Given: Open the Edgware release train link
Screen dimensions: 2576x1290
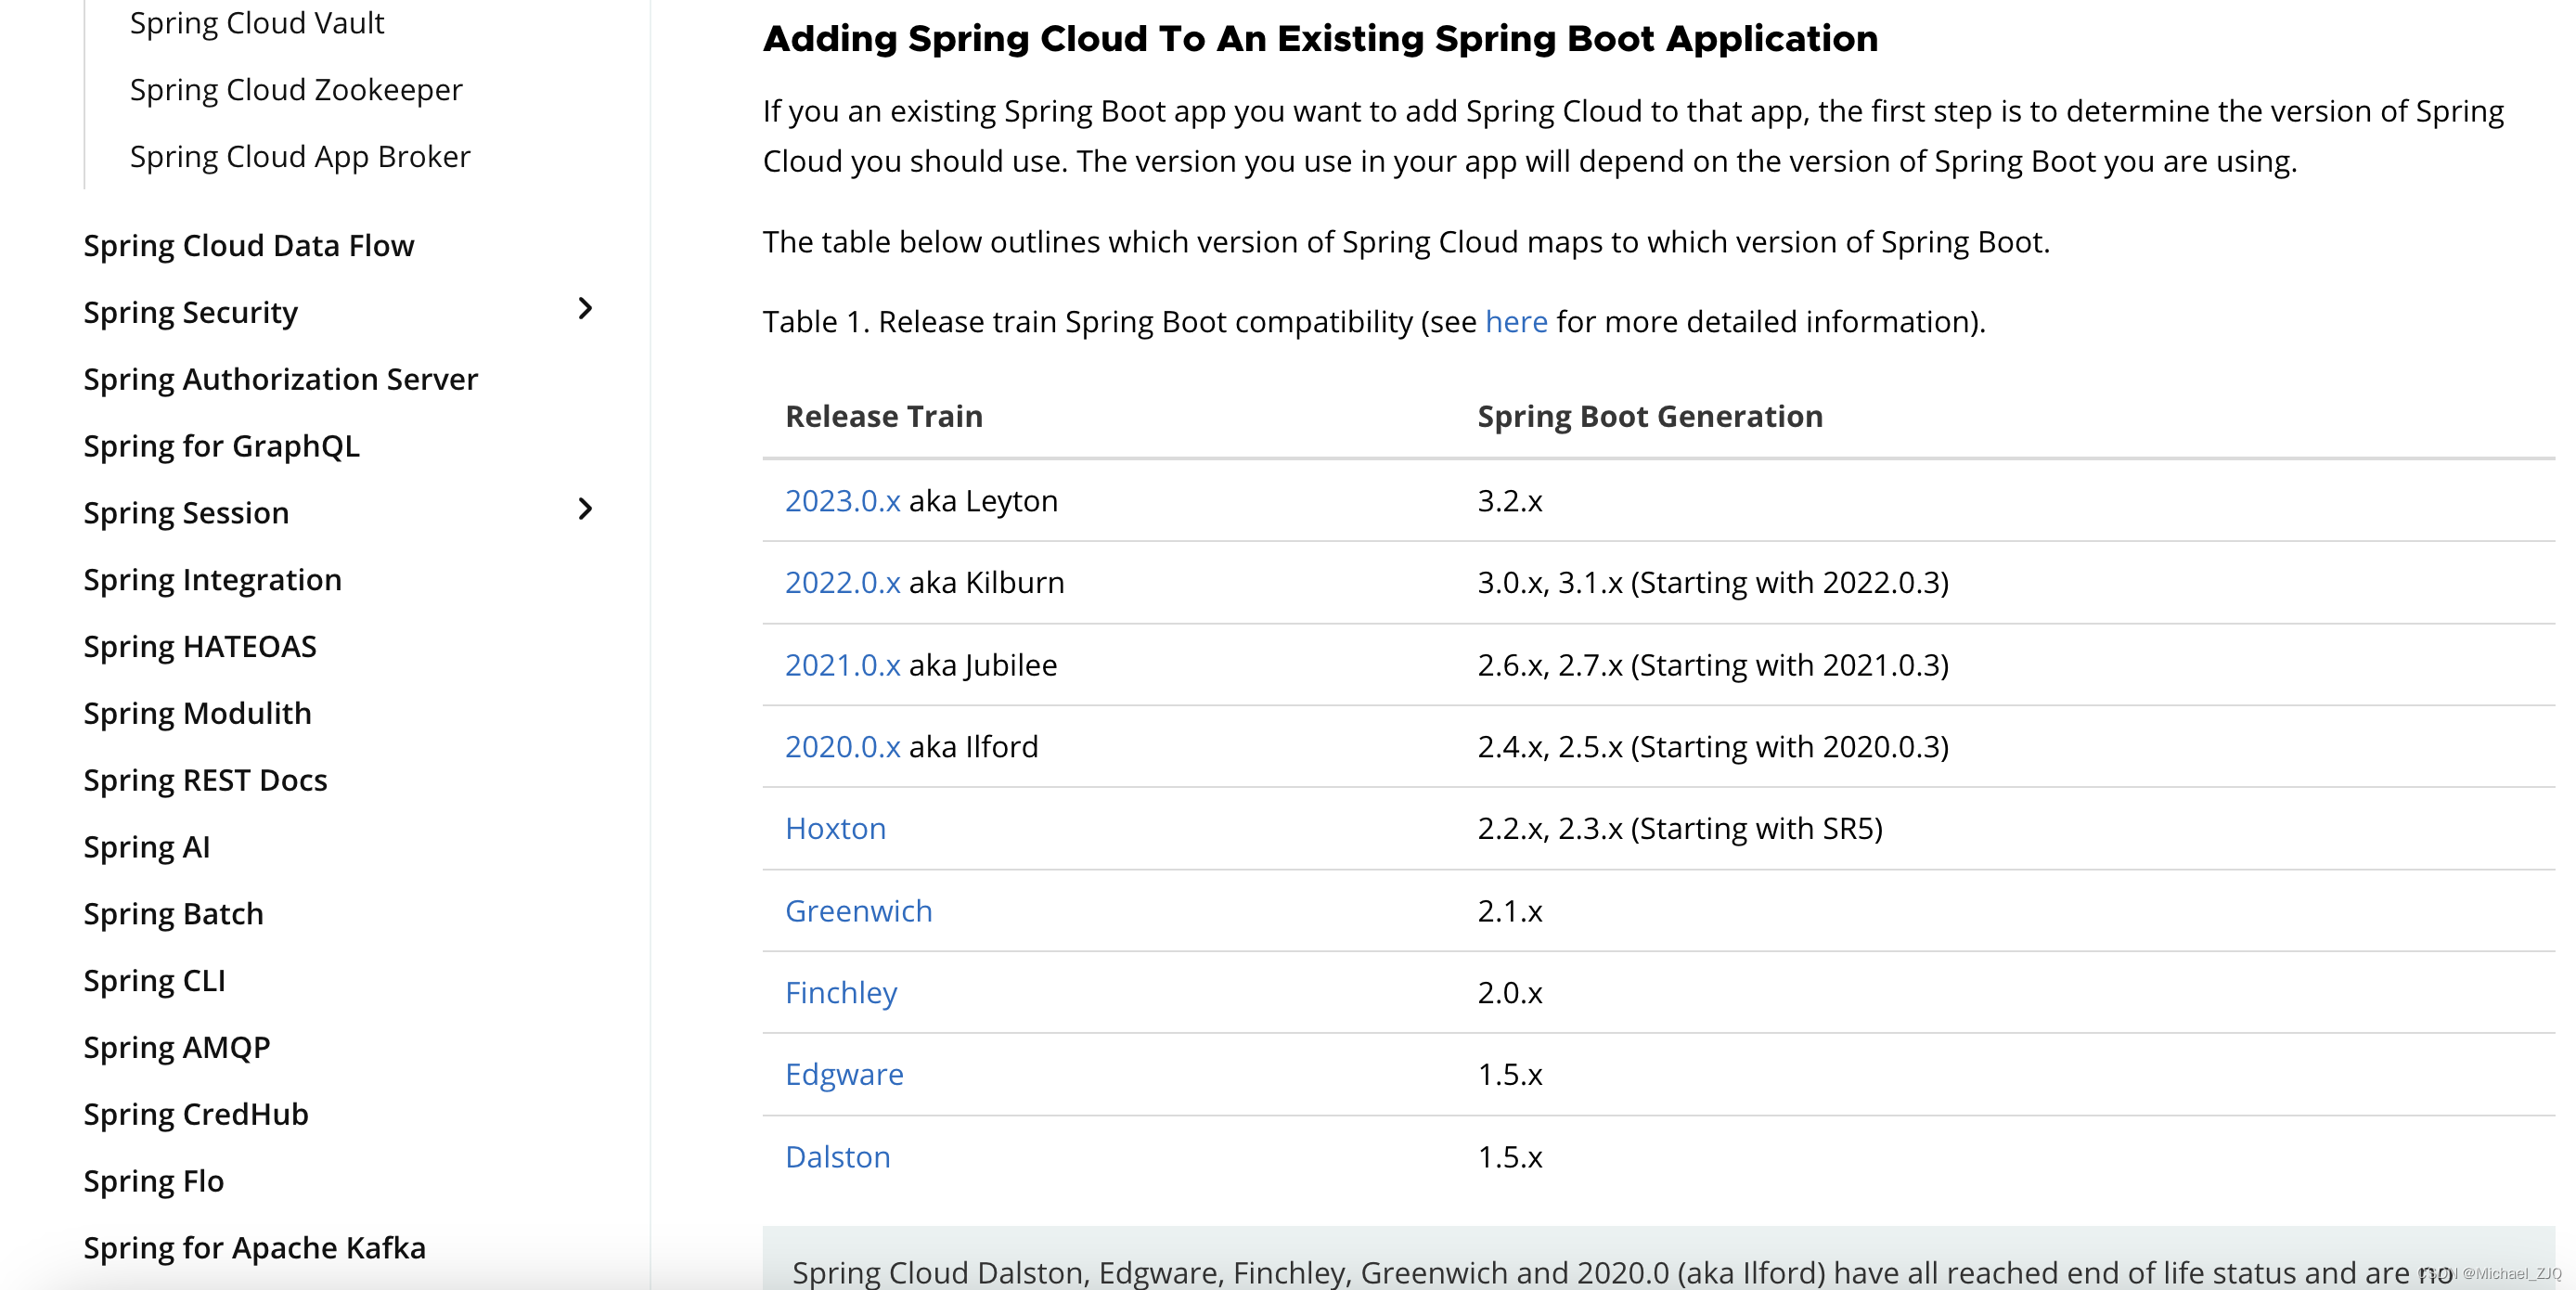Looking at the screenshot, I should coord(845,1075).
